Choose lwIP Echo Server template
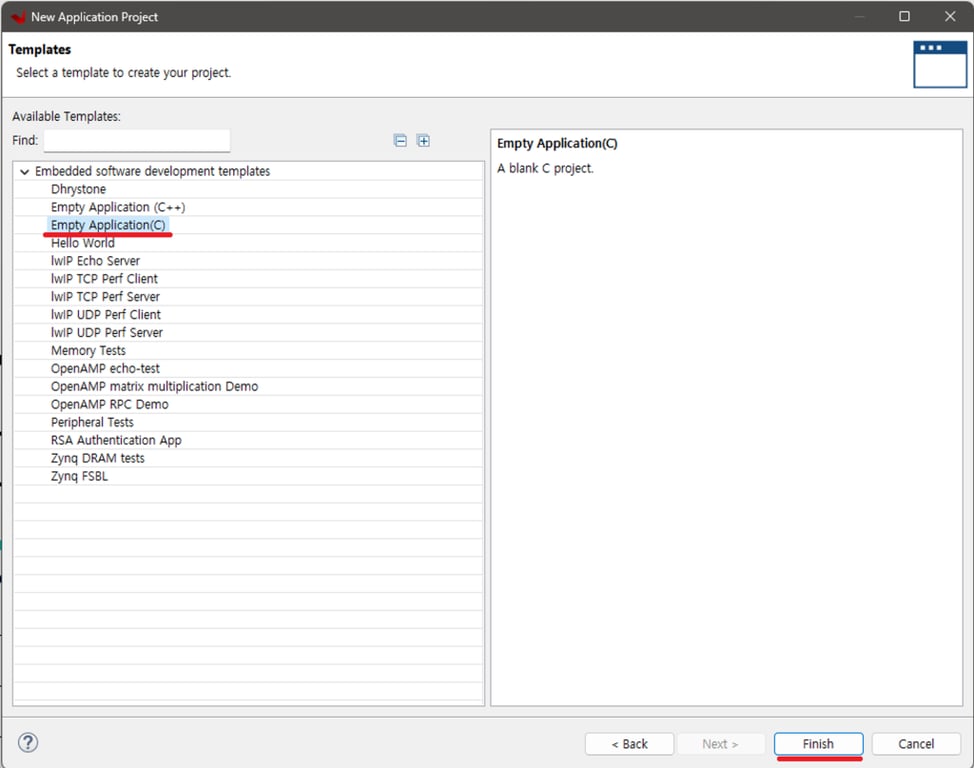Image resolution: width=974 pixels, height=768 pixels. [x=95, y=261]
